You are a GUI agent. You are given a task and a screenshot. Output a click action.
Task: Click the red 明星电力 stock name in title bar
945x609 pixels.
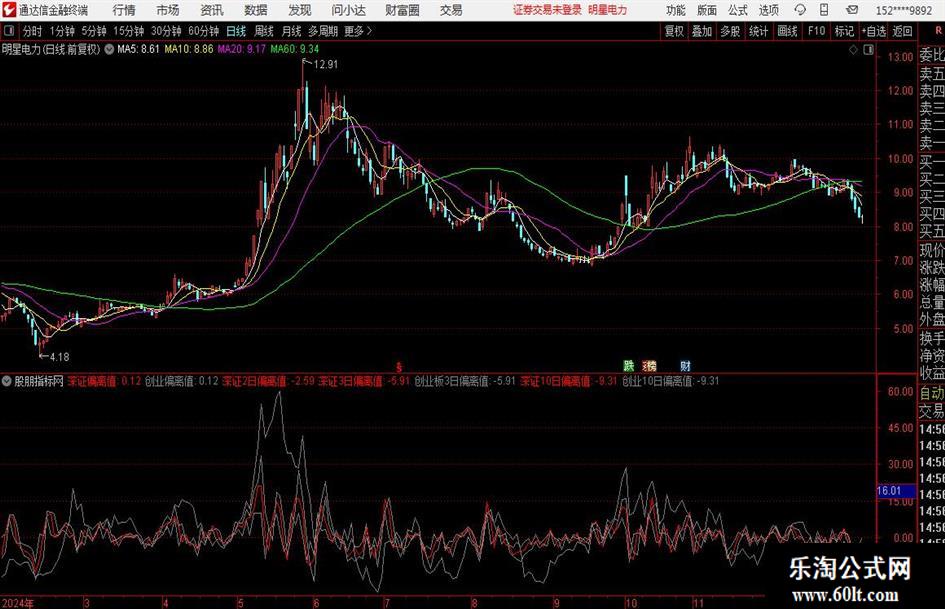click(x=608, y=10)
